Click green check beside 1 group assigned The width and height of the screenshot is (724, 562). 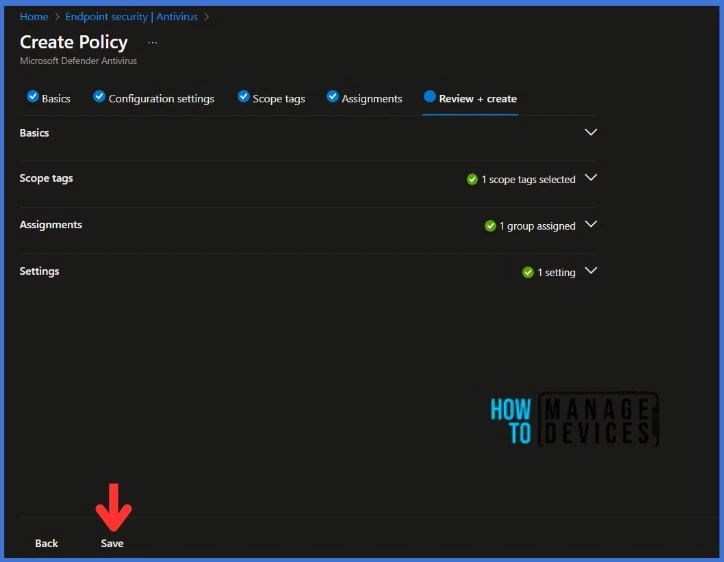coord(490,226)
